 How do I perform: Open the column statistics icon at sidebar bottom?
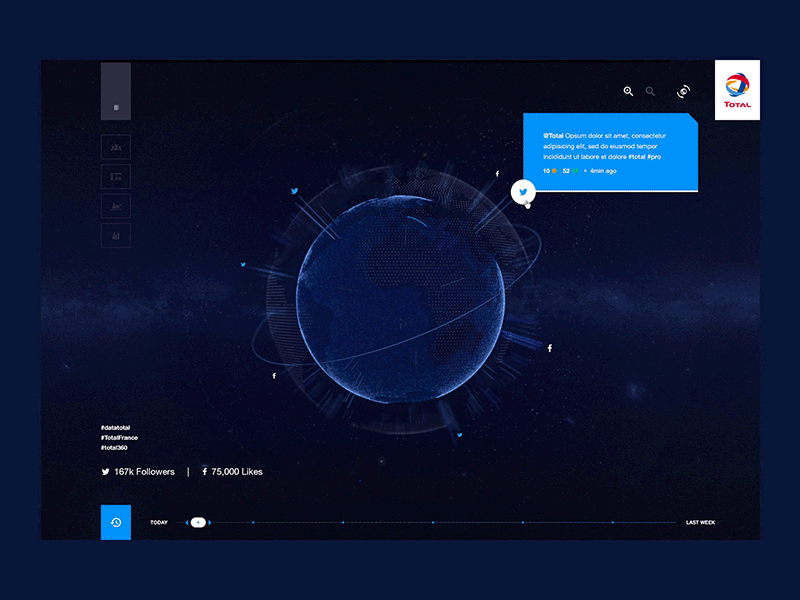(x=116, y=234)
